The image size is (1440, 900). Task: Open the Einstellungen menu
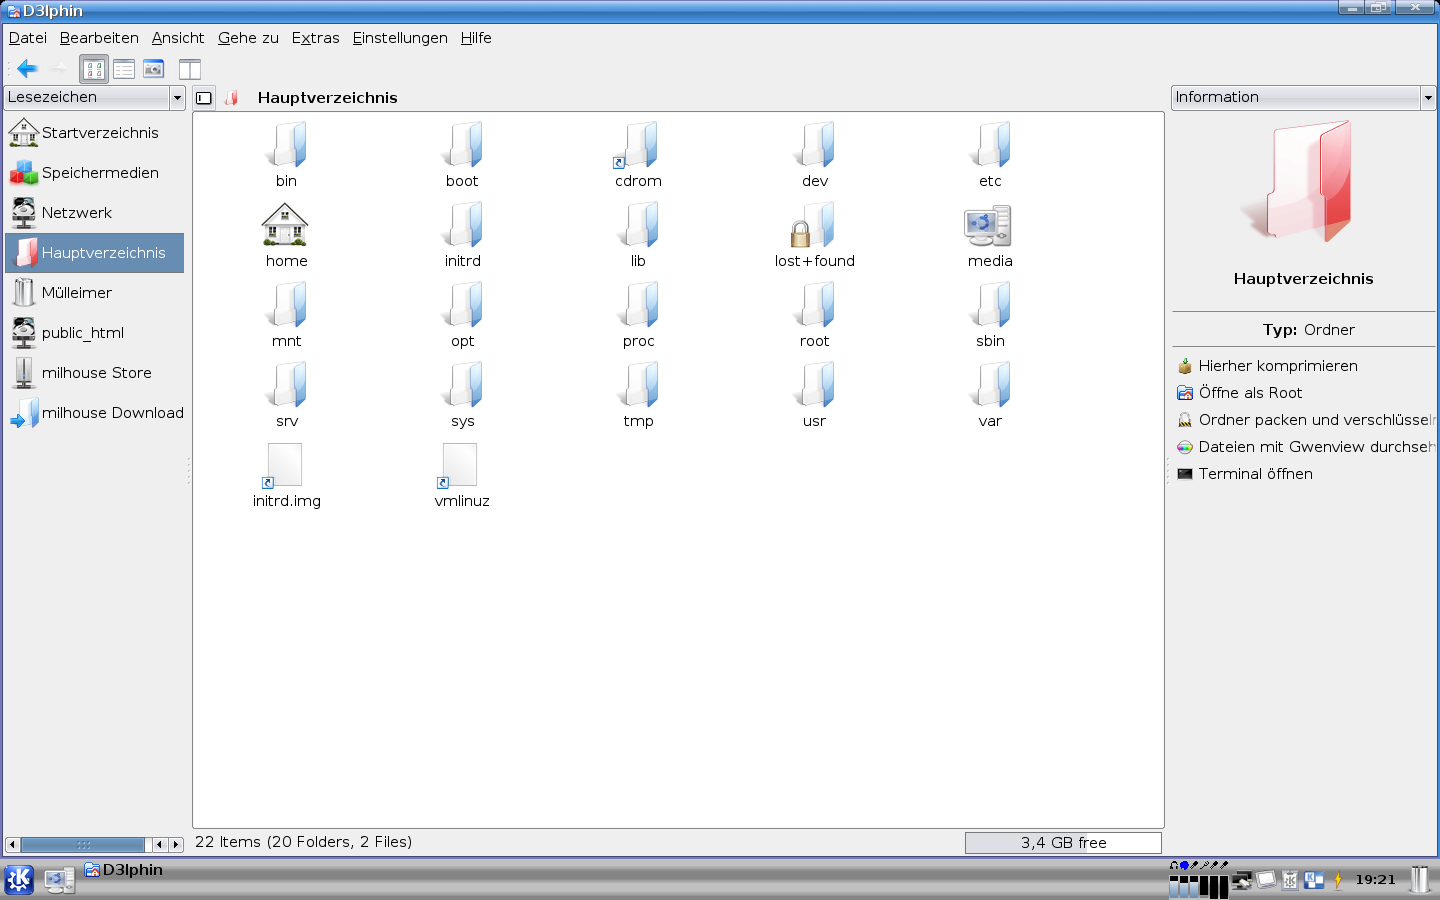point(400,38)
